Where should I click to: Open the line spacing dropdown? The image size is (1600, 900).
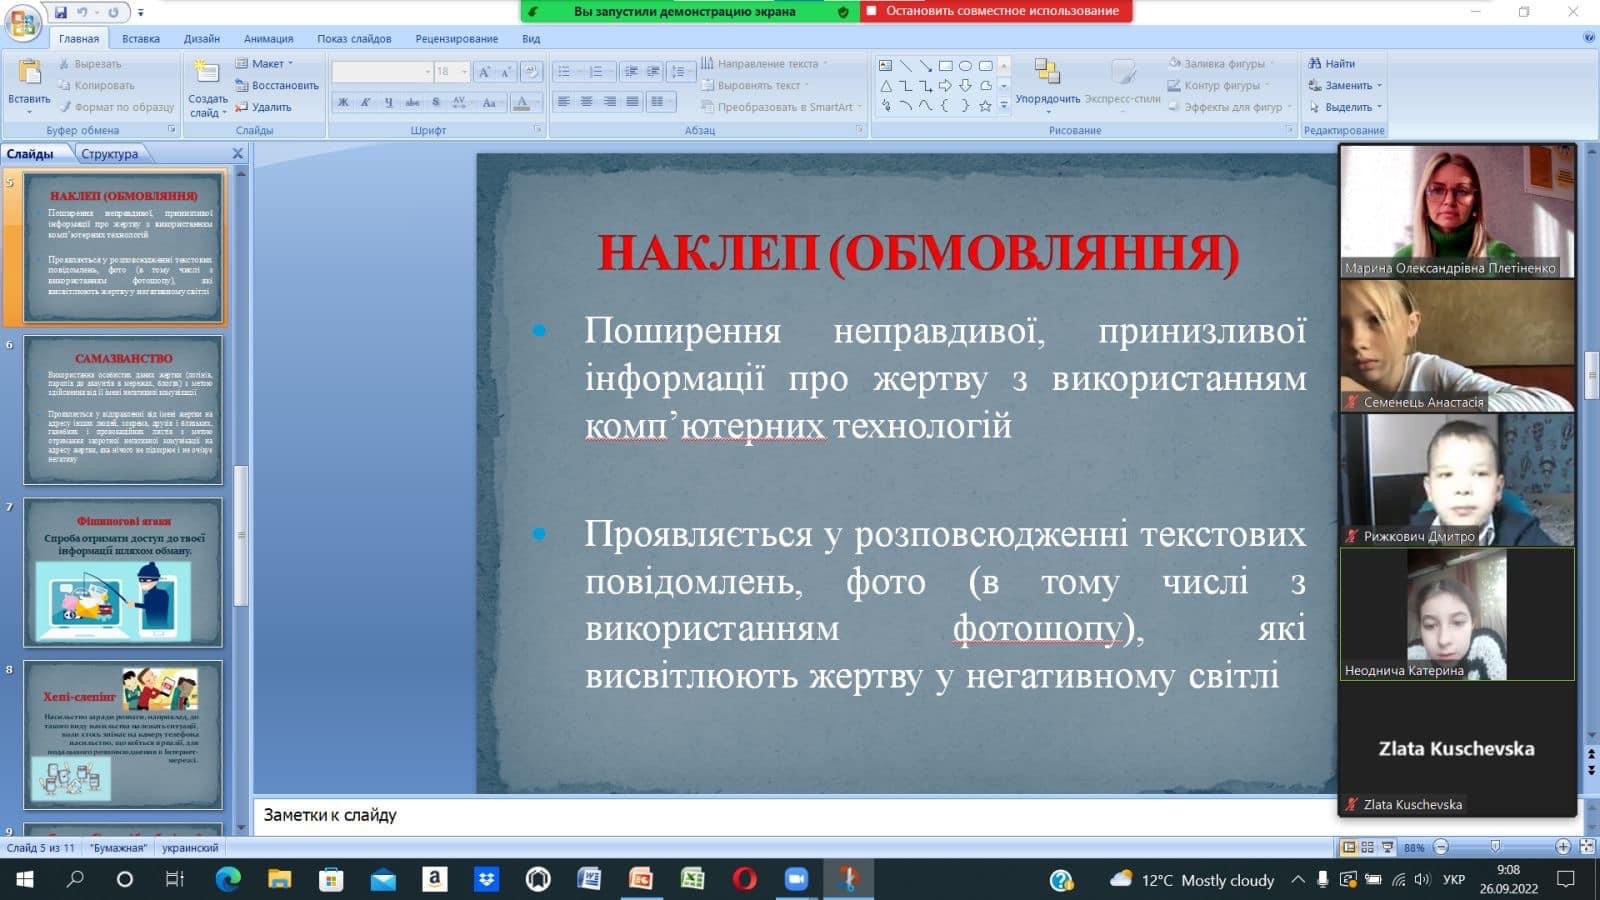click(680, 72)
